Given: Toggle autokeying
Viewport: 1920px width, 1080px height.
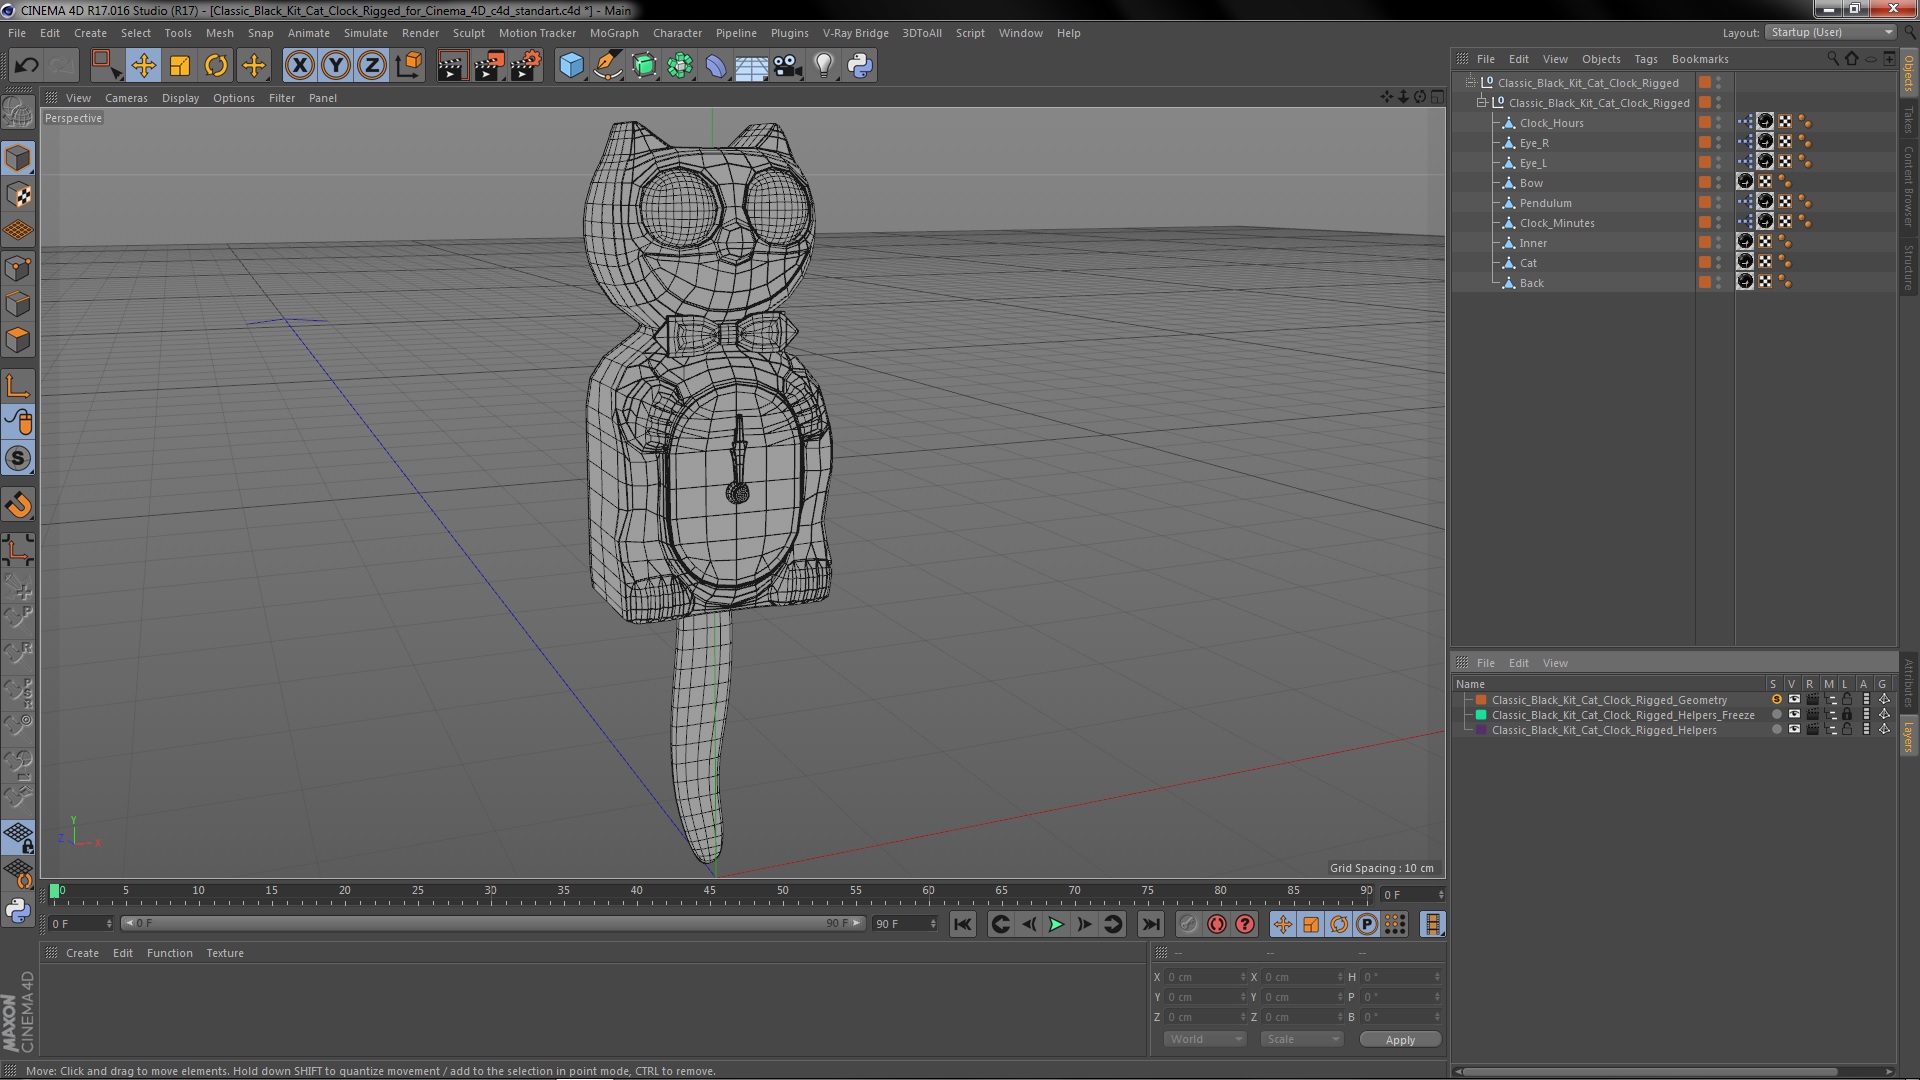Looking at the screenshot, I should click(x=1217, y=925).
